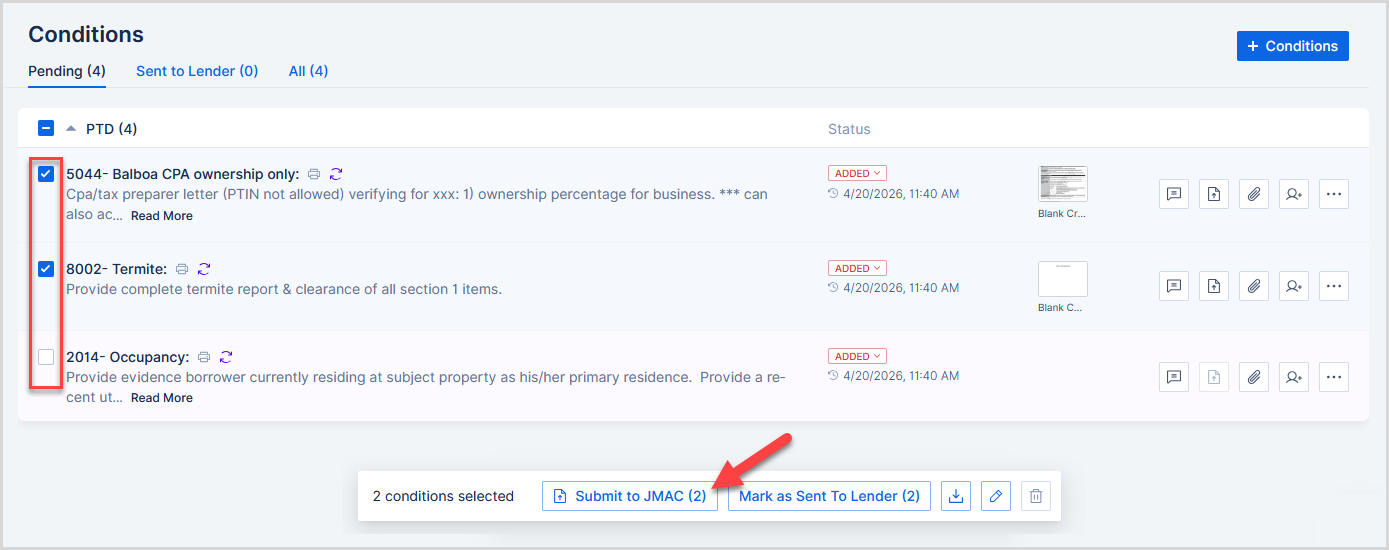The height and width of the screenshot is (550, 1389).
Task: Switch to Sent to Lender (0) tab
Action: point(197,71)
